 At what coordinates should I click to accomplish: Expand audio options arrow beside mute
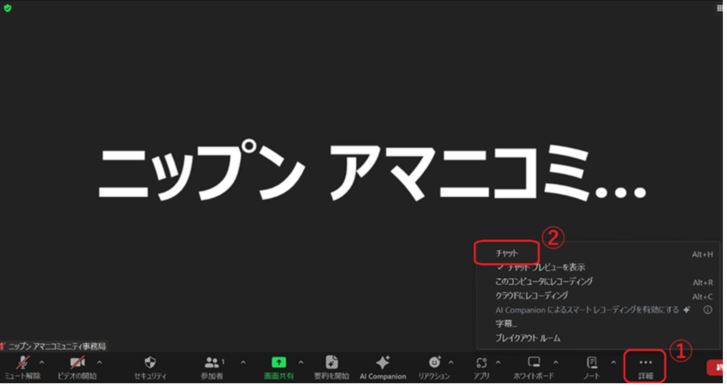pyautogui.click(x=42, y=362)
